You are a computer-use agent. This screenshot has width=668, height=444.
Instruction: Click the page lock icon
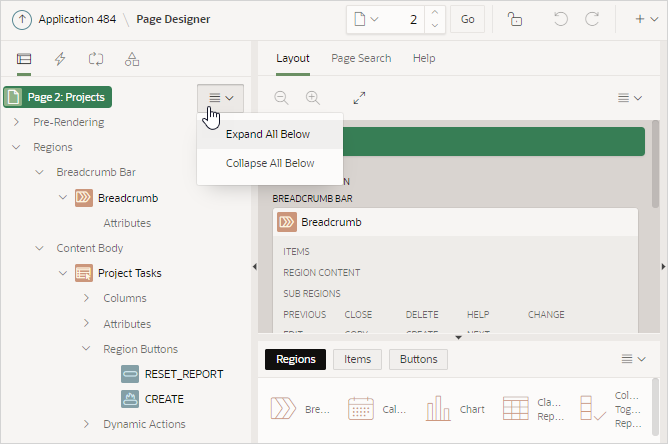[x=515, y=20]
